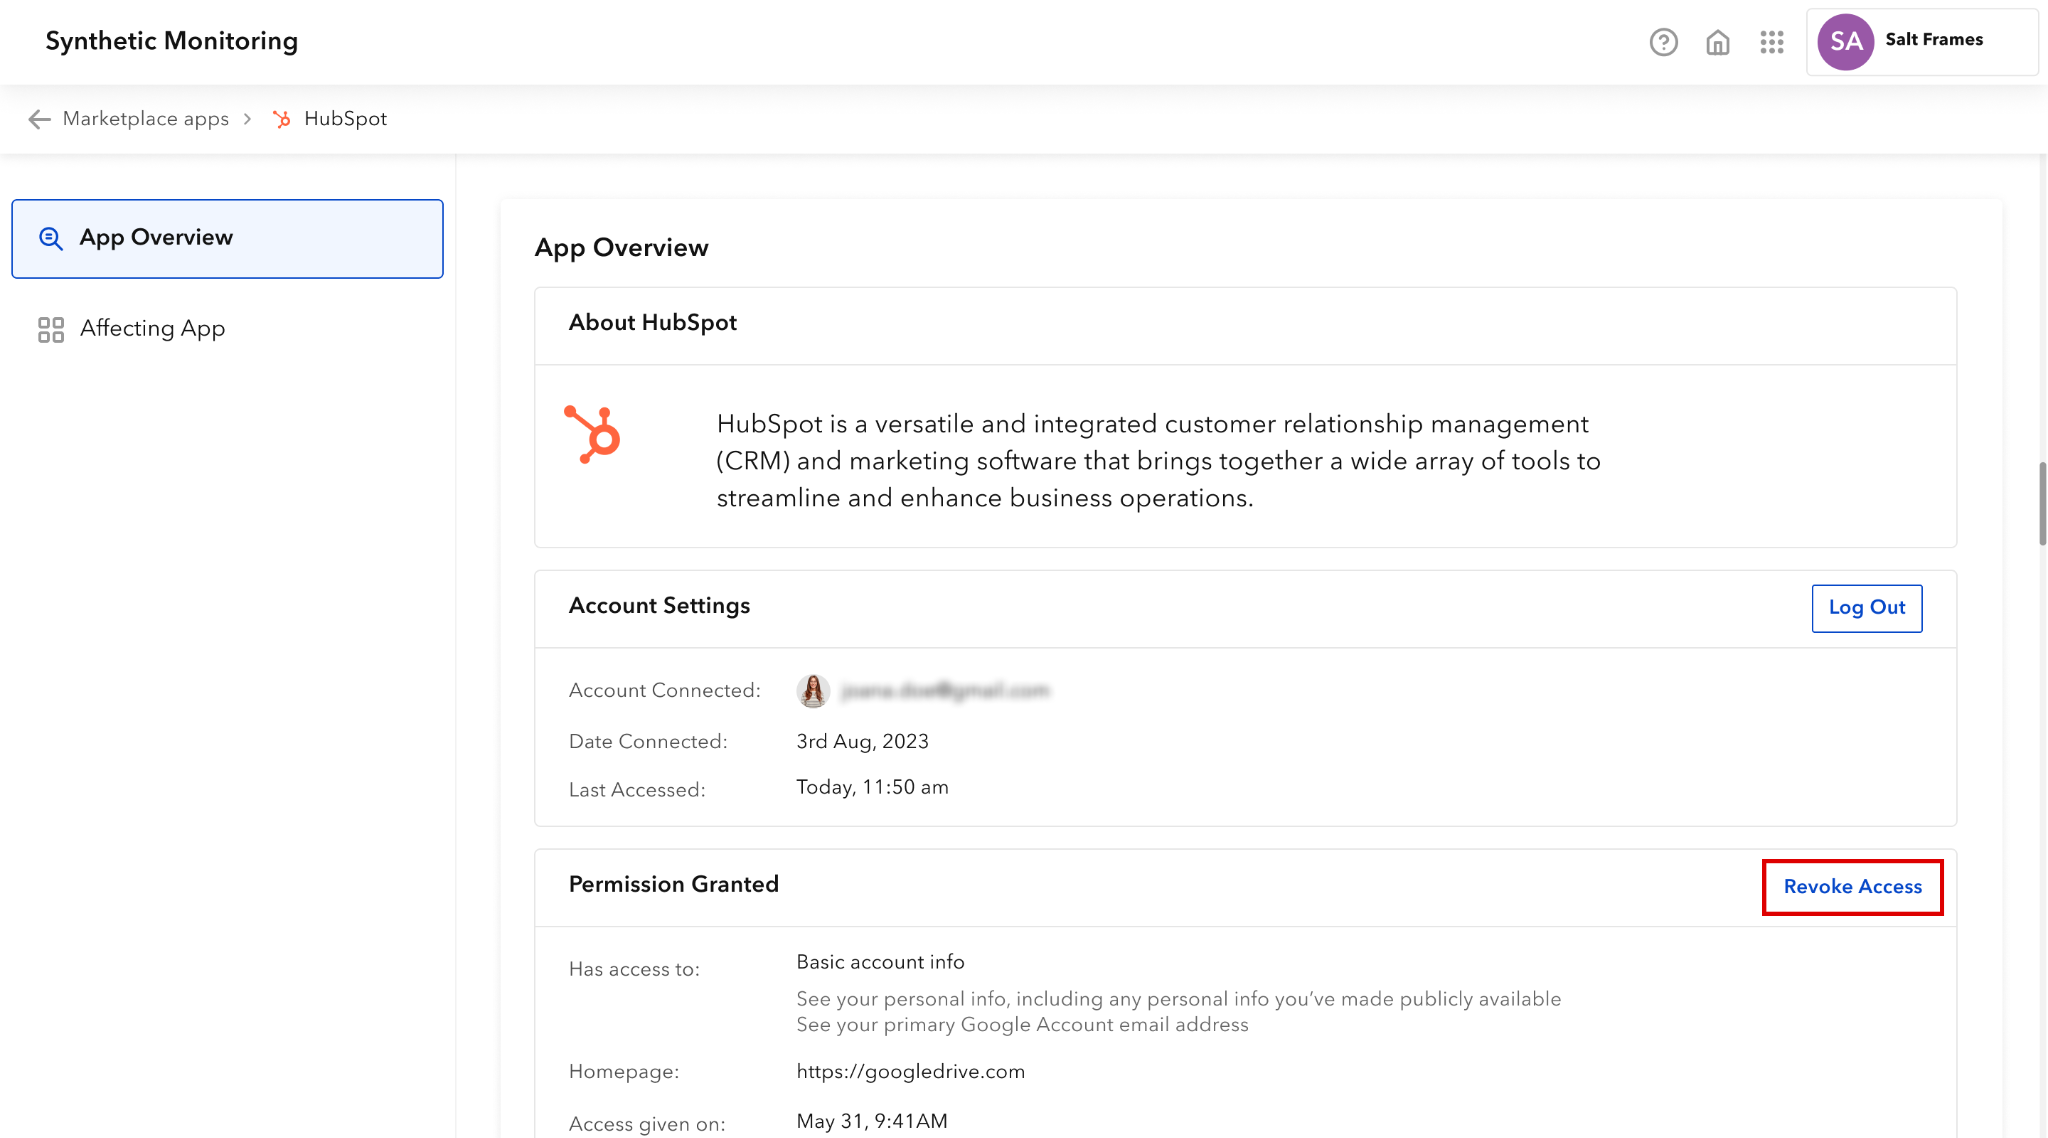Screen dimensions: 2048x1138
Task: Click the Synthetic Monitoring title
Action: [172, 41]
